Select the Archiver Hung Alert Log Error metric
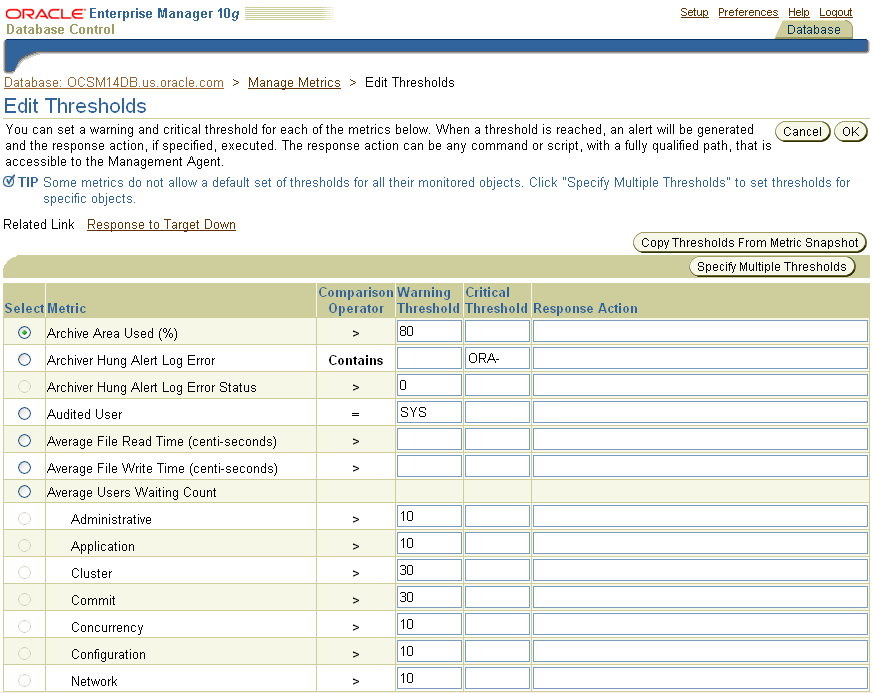The height and width of the screenshot is (693, 873). 23,358
